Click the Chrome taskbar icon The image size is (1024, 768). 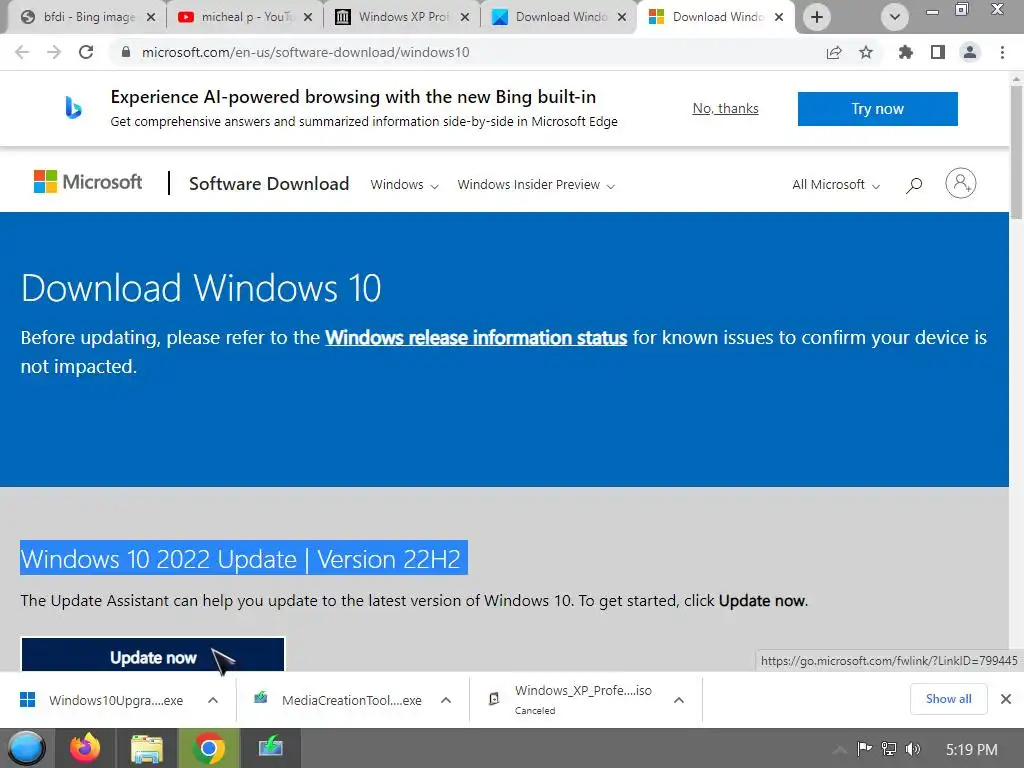pos(209,748)
